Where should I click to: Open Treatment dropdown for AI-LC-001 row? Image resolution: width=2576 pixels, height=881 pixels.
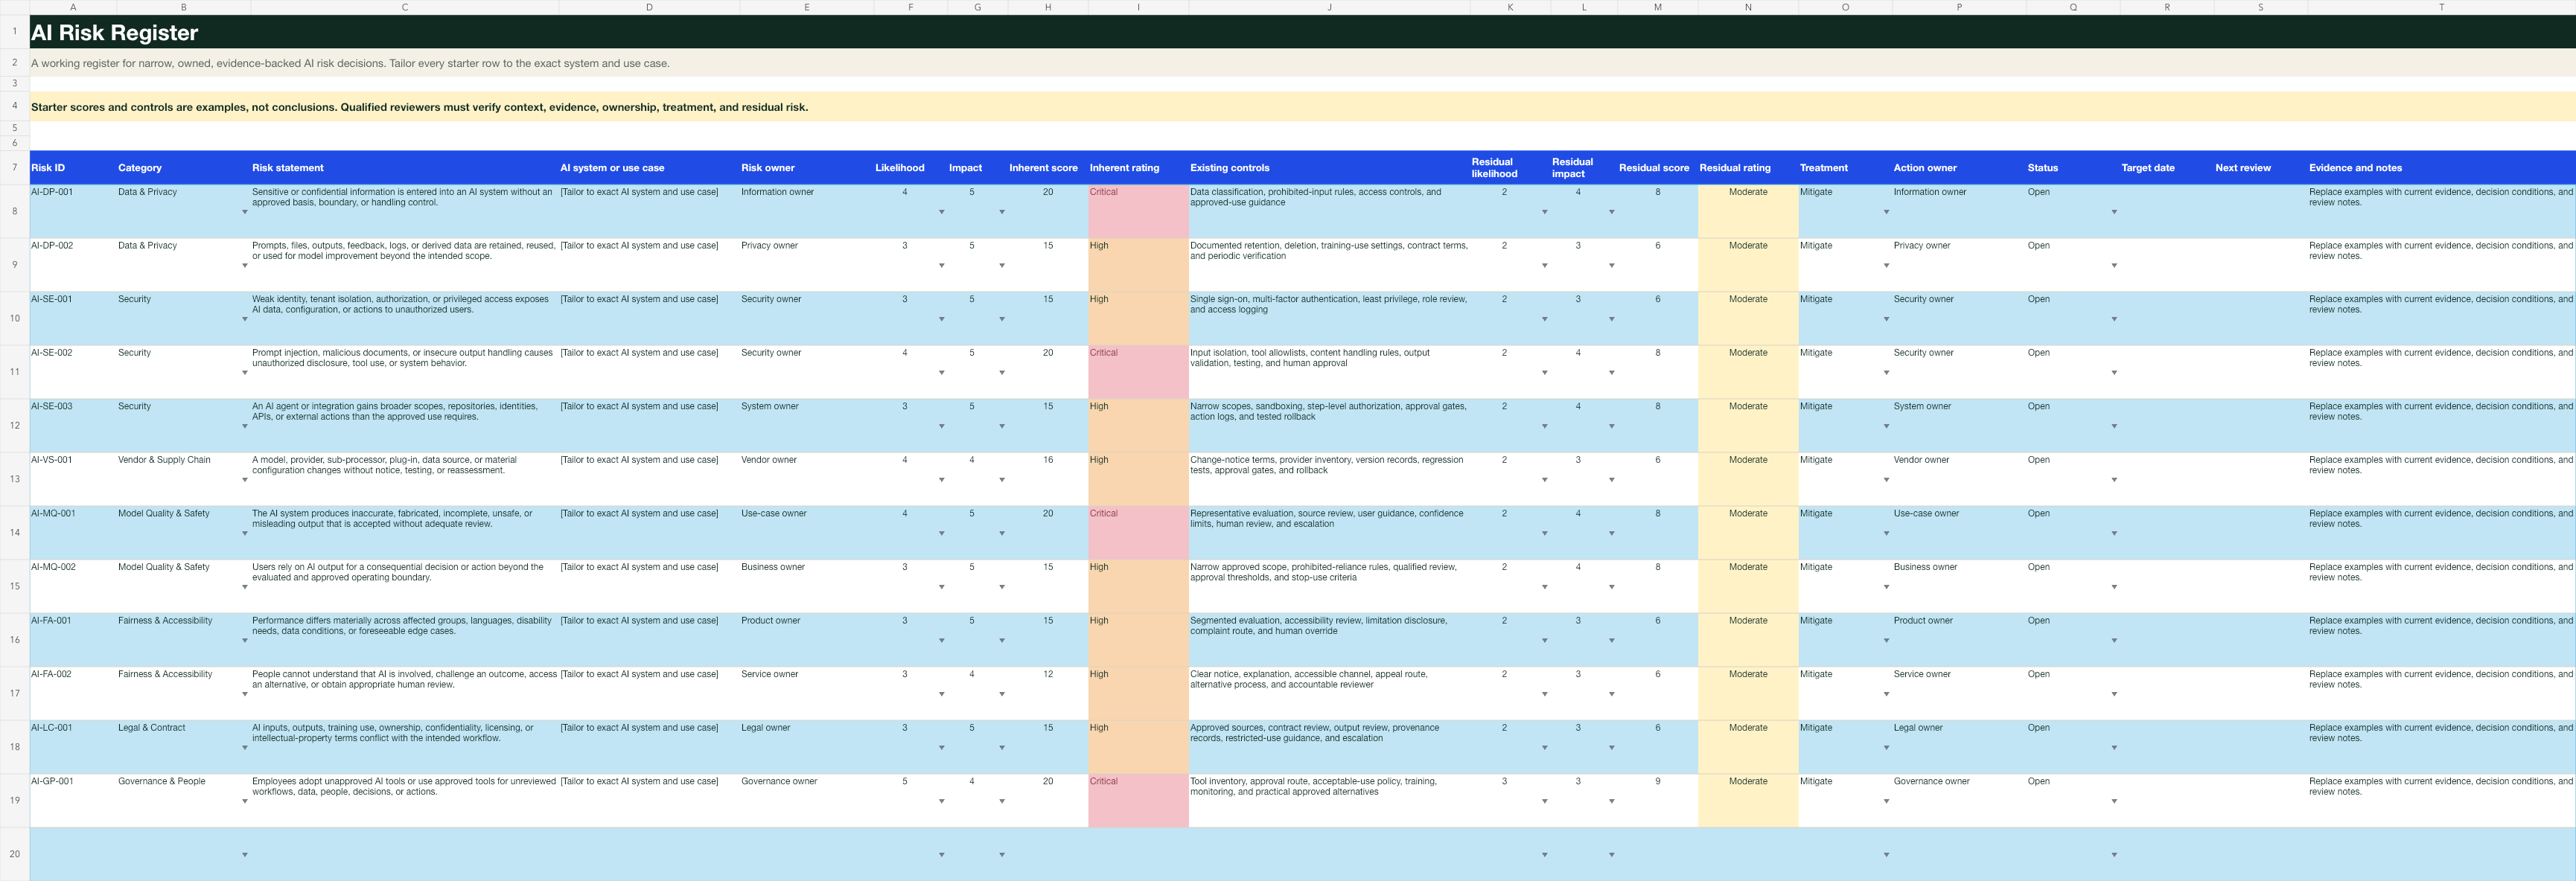pos(1886,748)
